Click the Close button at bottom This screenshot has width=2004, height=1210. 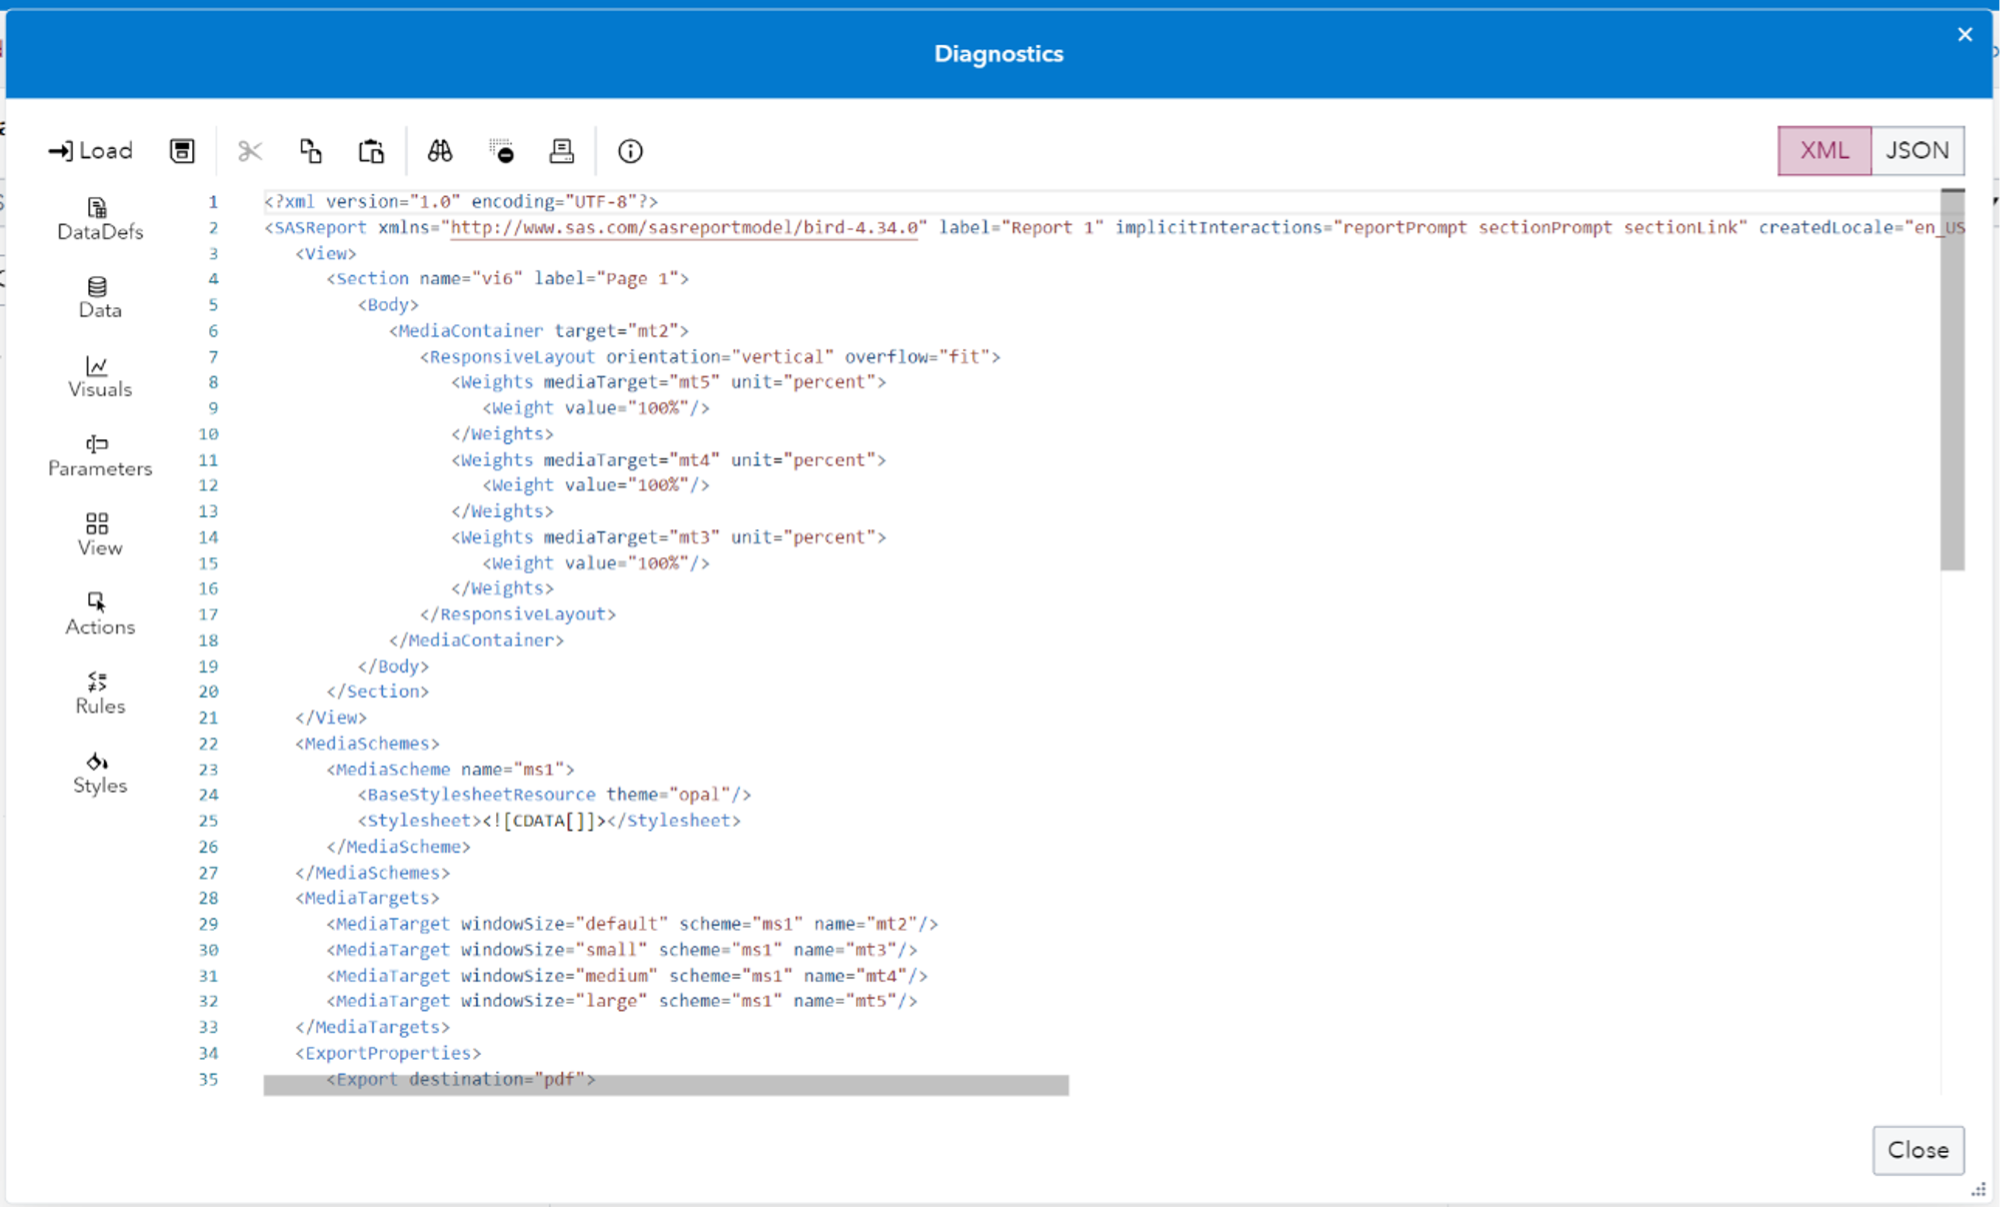click(1917, 1150)
